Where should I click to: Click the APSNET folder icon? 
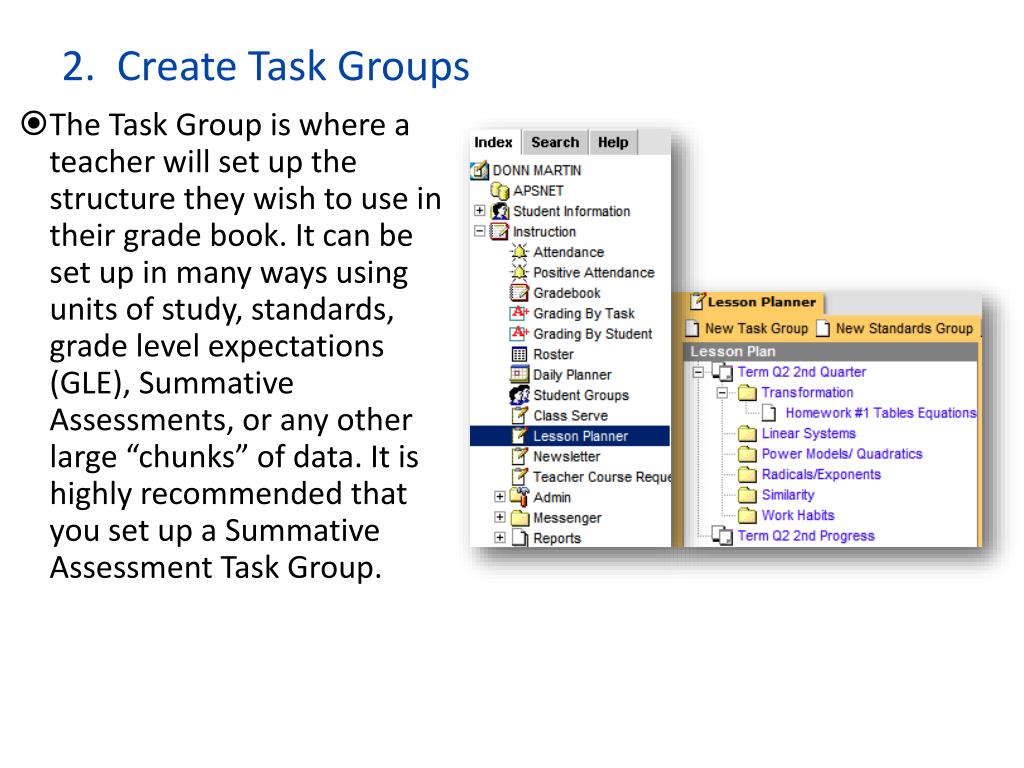500,191
